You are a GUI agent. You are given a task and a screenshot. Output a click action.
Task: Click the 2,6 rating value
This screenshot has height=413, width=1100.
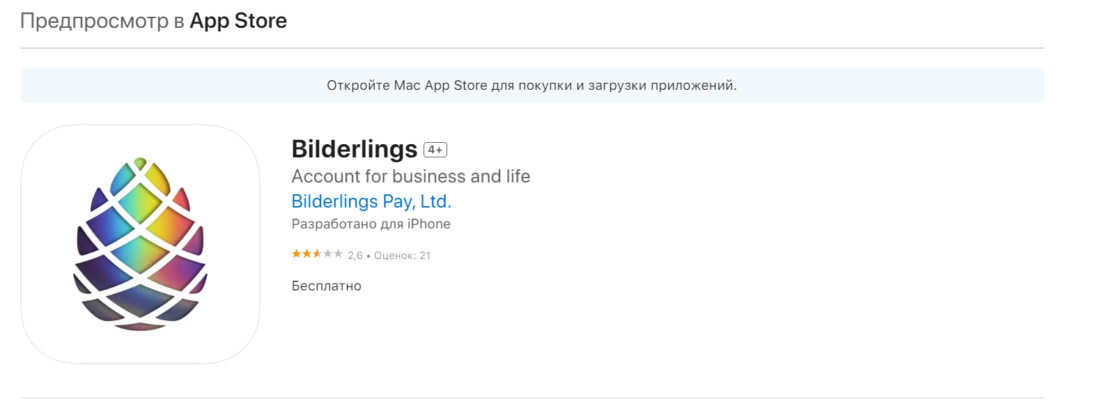click(355, 256)
